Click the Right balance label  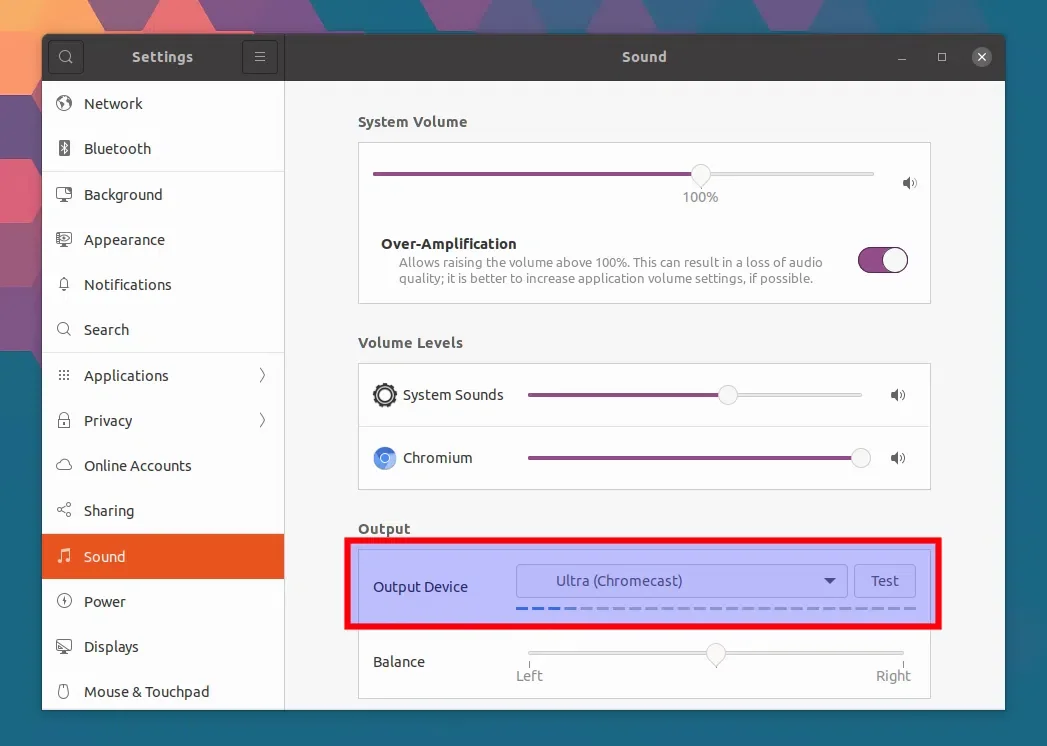pos(893,676)
